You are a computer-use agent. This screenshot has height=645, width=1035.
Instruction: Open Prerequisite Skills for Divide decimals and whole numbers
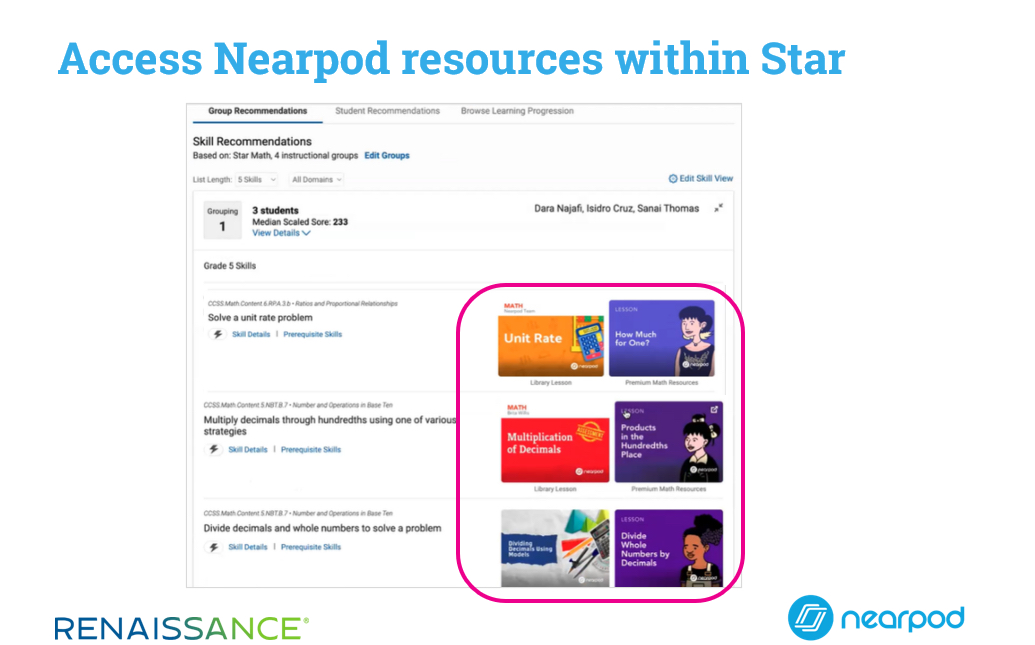pos(311,547)
